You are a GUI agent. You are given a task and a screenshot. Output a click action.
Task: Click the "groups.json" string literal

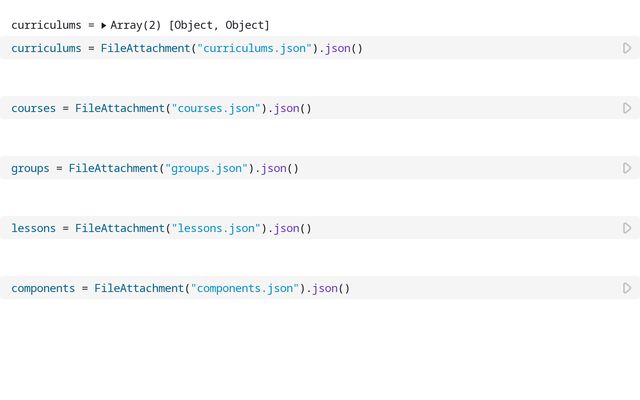207,168
